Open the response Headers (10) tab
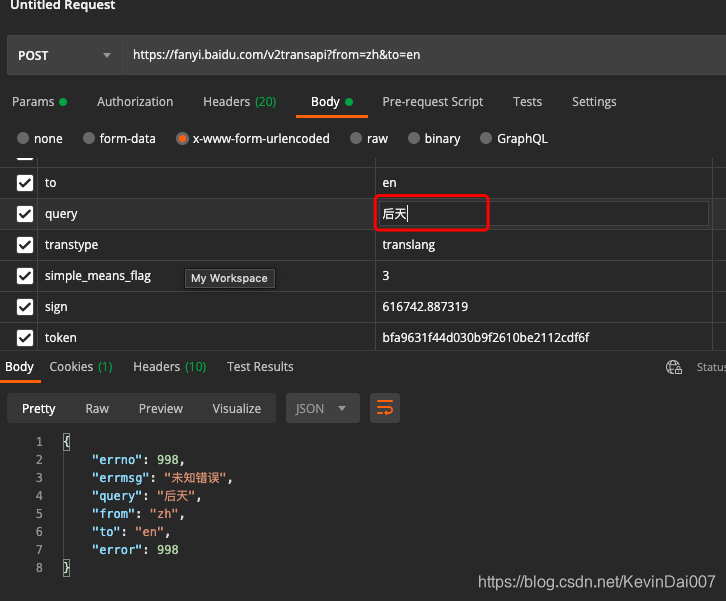Screen dimensions: 726x601 [169, 367]
